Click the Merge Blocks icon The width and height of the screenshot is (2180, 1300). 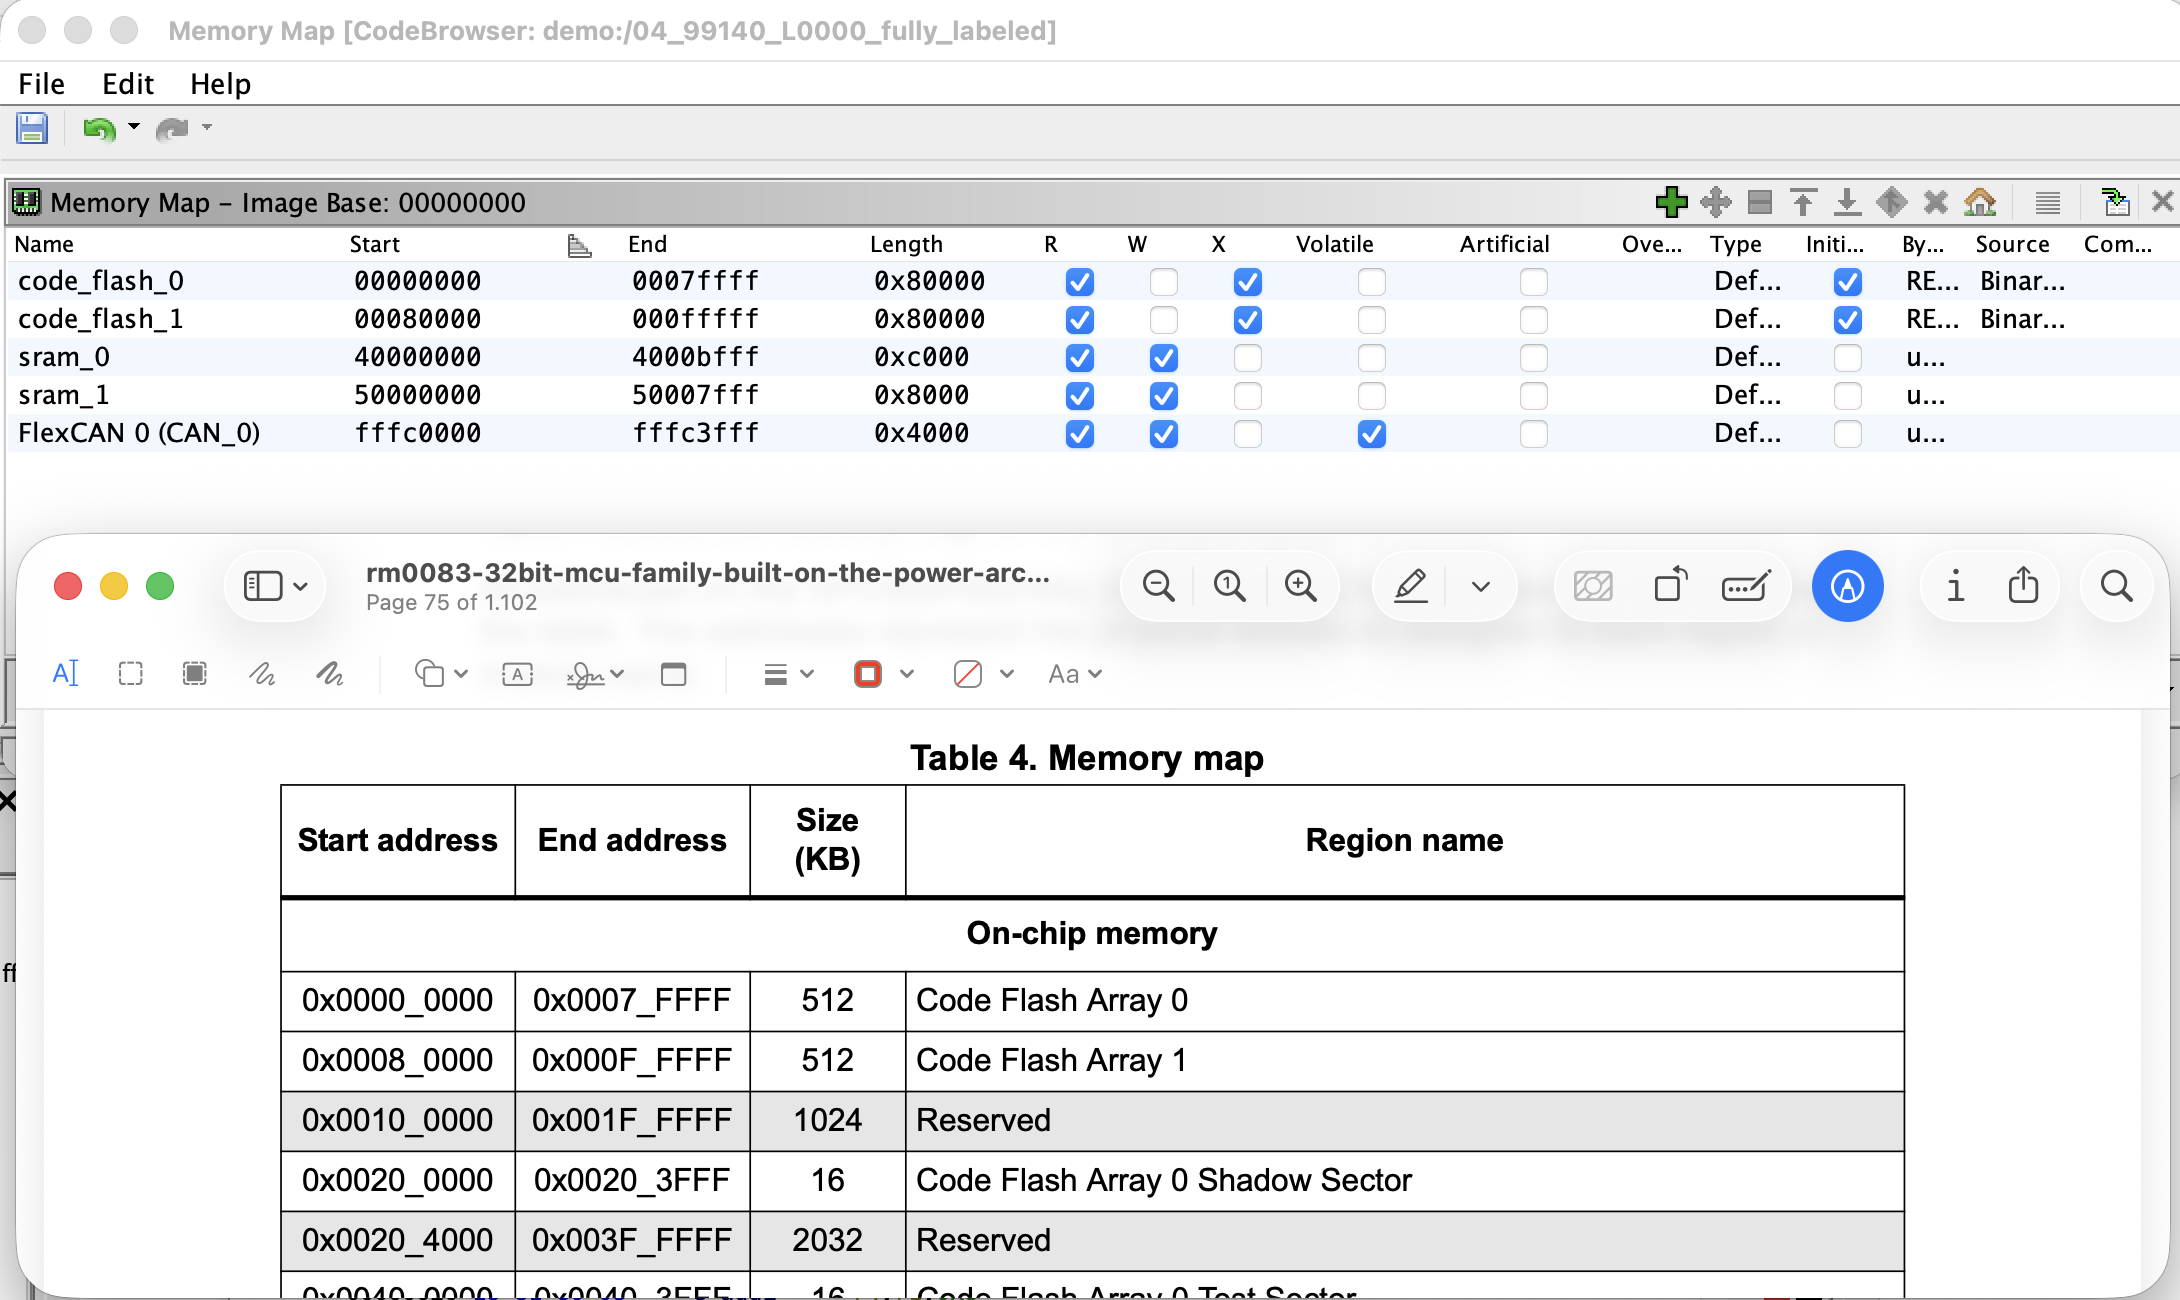pos(1891,202)
